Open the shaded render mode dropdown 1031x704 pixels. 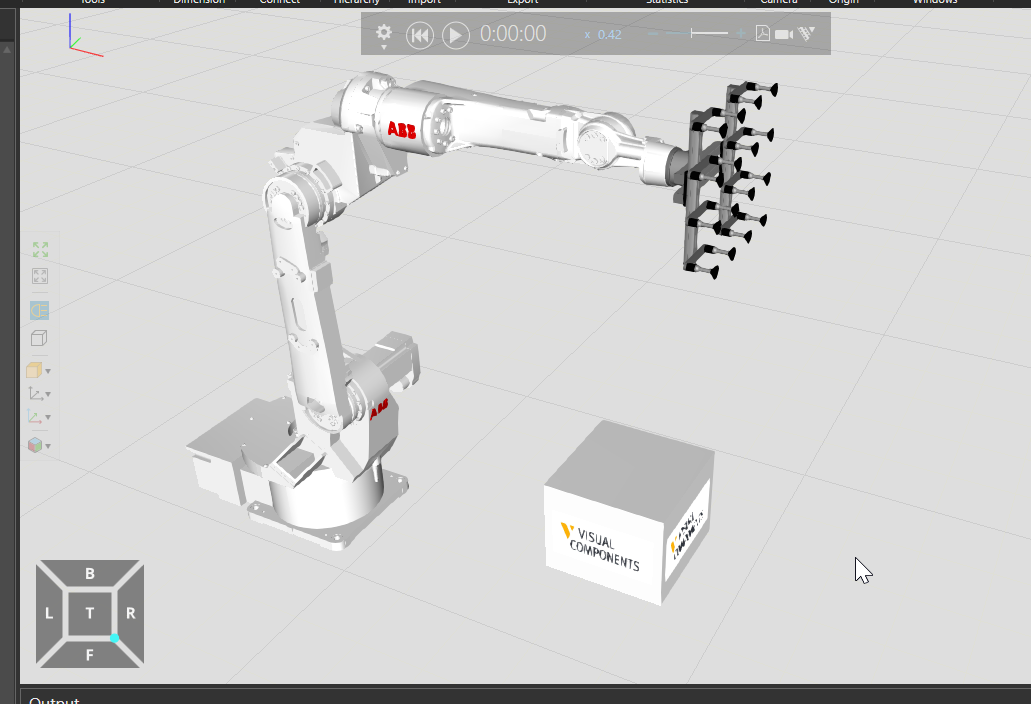[38, 371]
